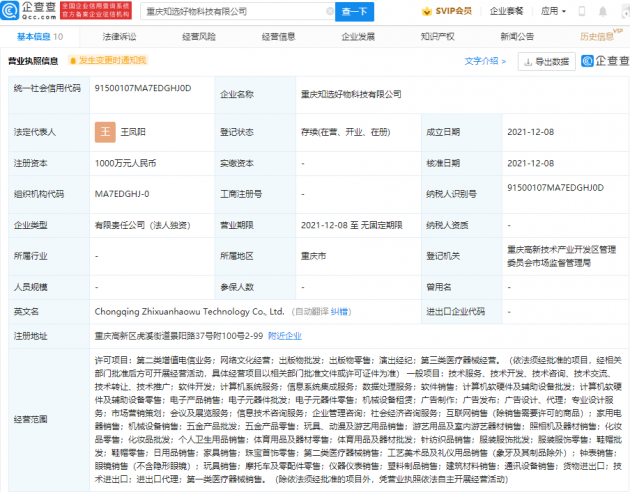630x492 pixels.
Task: Click the 纳税人识别号 value 91500107MA7EDGHJ0D
Action: click(x=555, y=188)
